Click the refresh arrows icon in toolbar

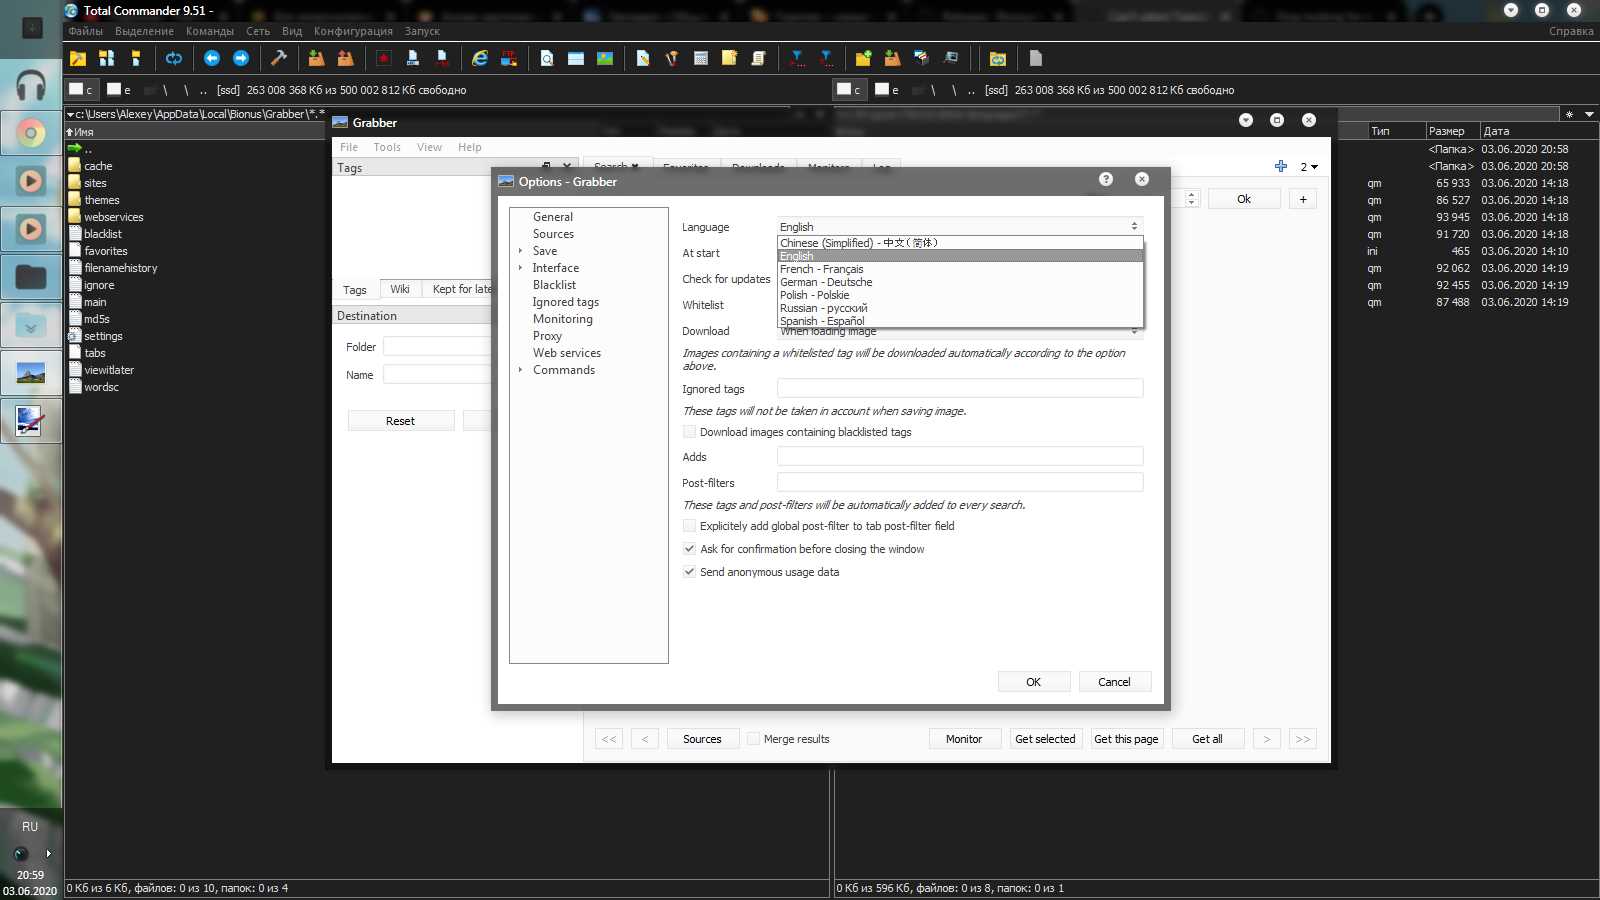point(174,58)
